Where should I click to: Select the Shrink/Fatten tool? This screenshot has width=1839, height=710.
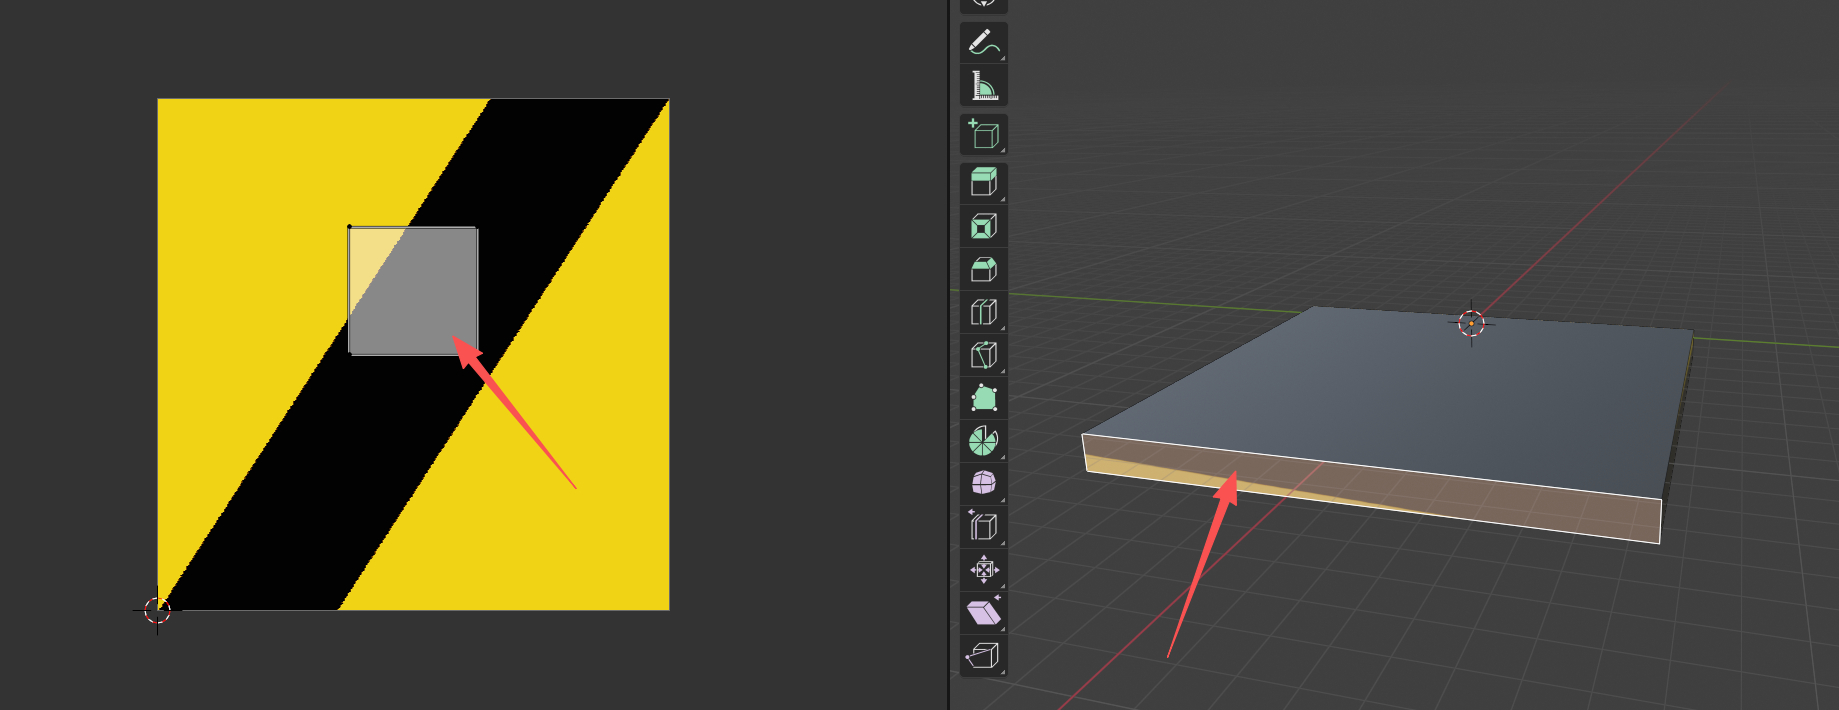[x=984, y=569]
